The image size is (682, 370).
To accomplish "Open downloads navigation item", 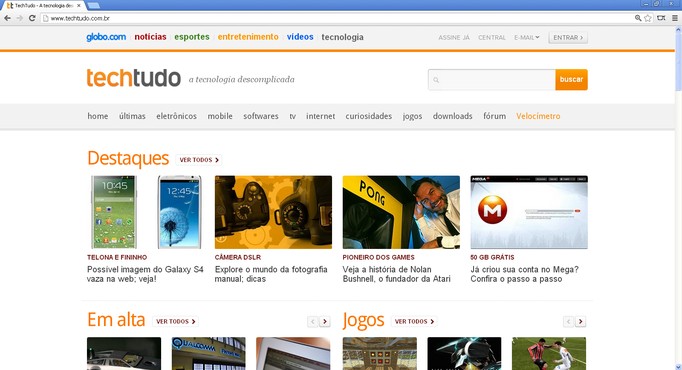I will tap(452, 116).
